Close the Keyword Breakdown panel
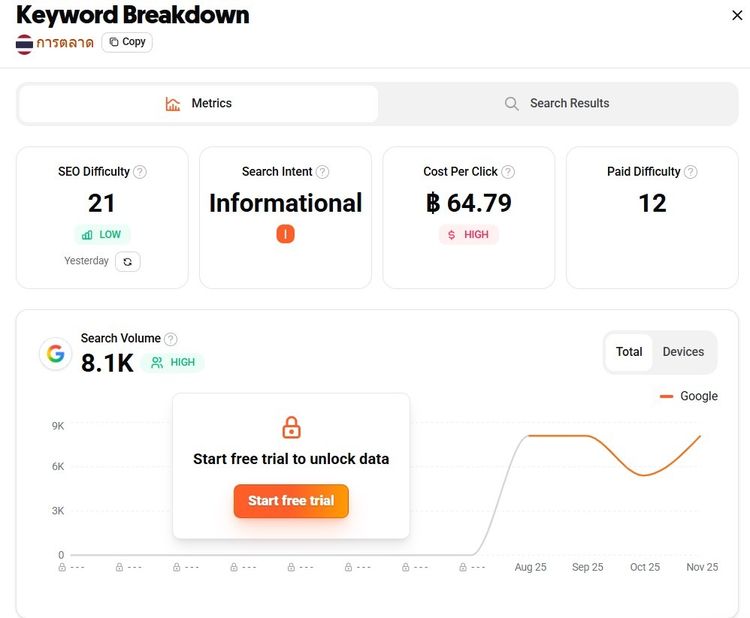 (x=738, y=15)
